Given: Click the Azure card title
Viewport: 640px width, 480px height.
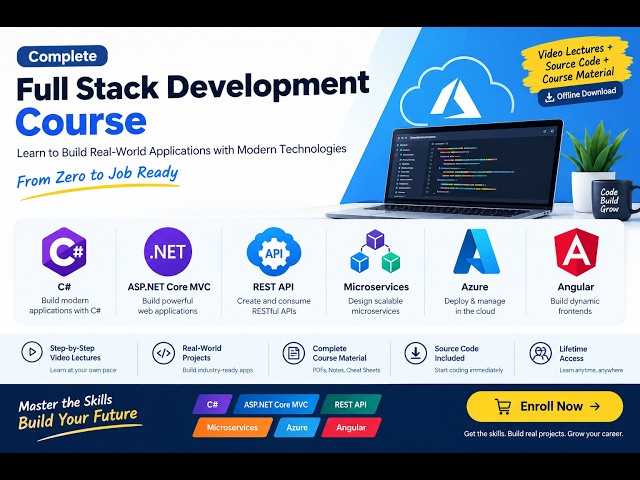Looking at the screenshot, I should coord(475,287).
